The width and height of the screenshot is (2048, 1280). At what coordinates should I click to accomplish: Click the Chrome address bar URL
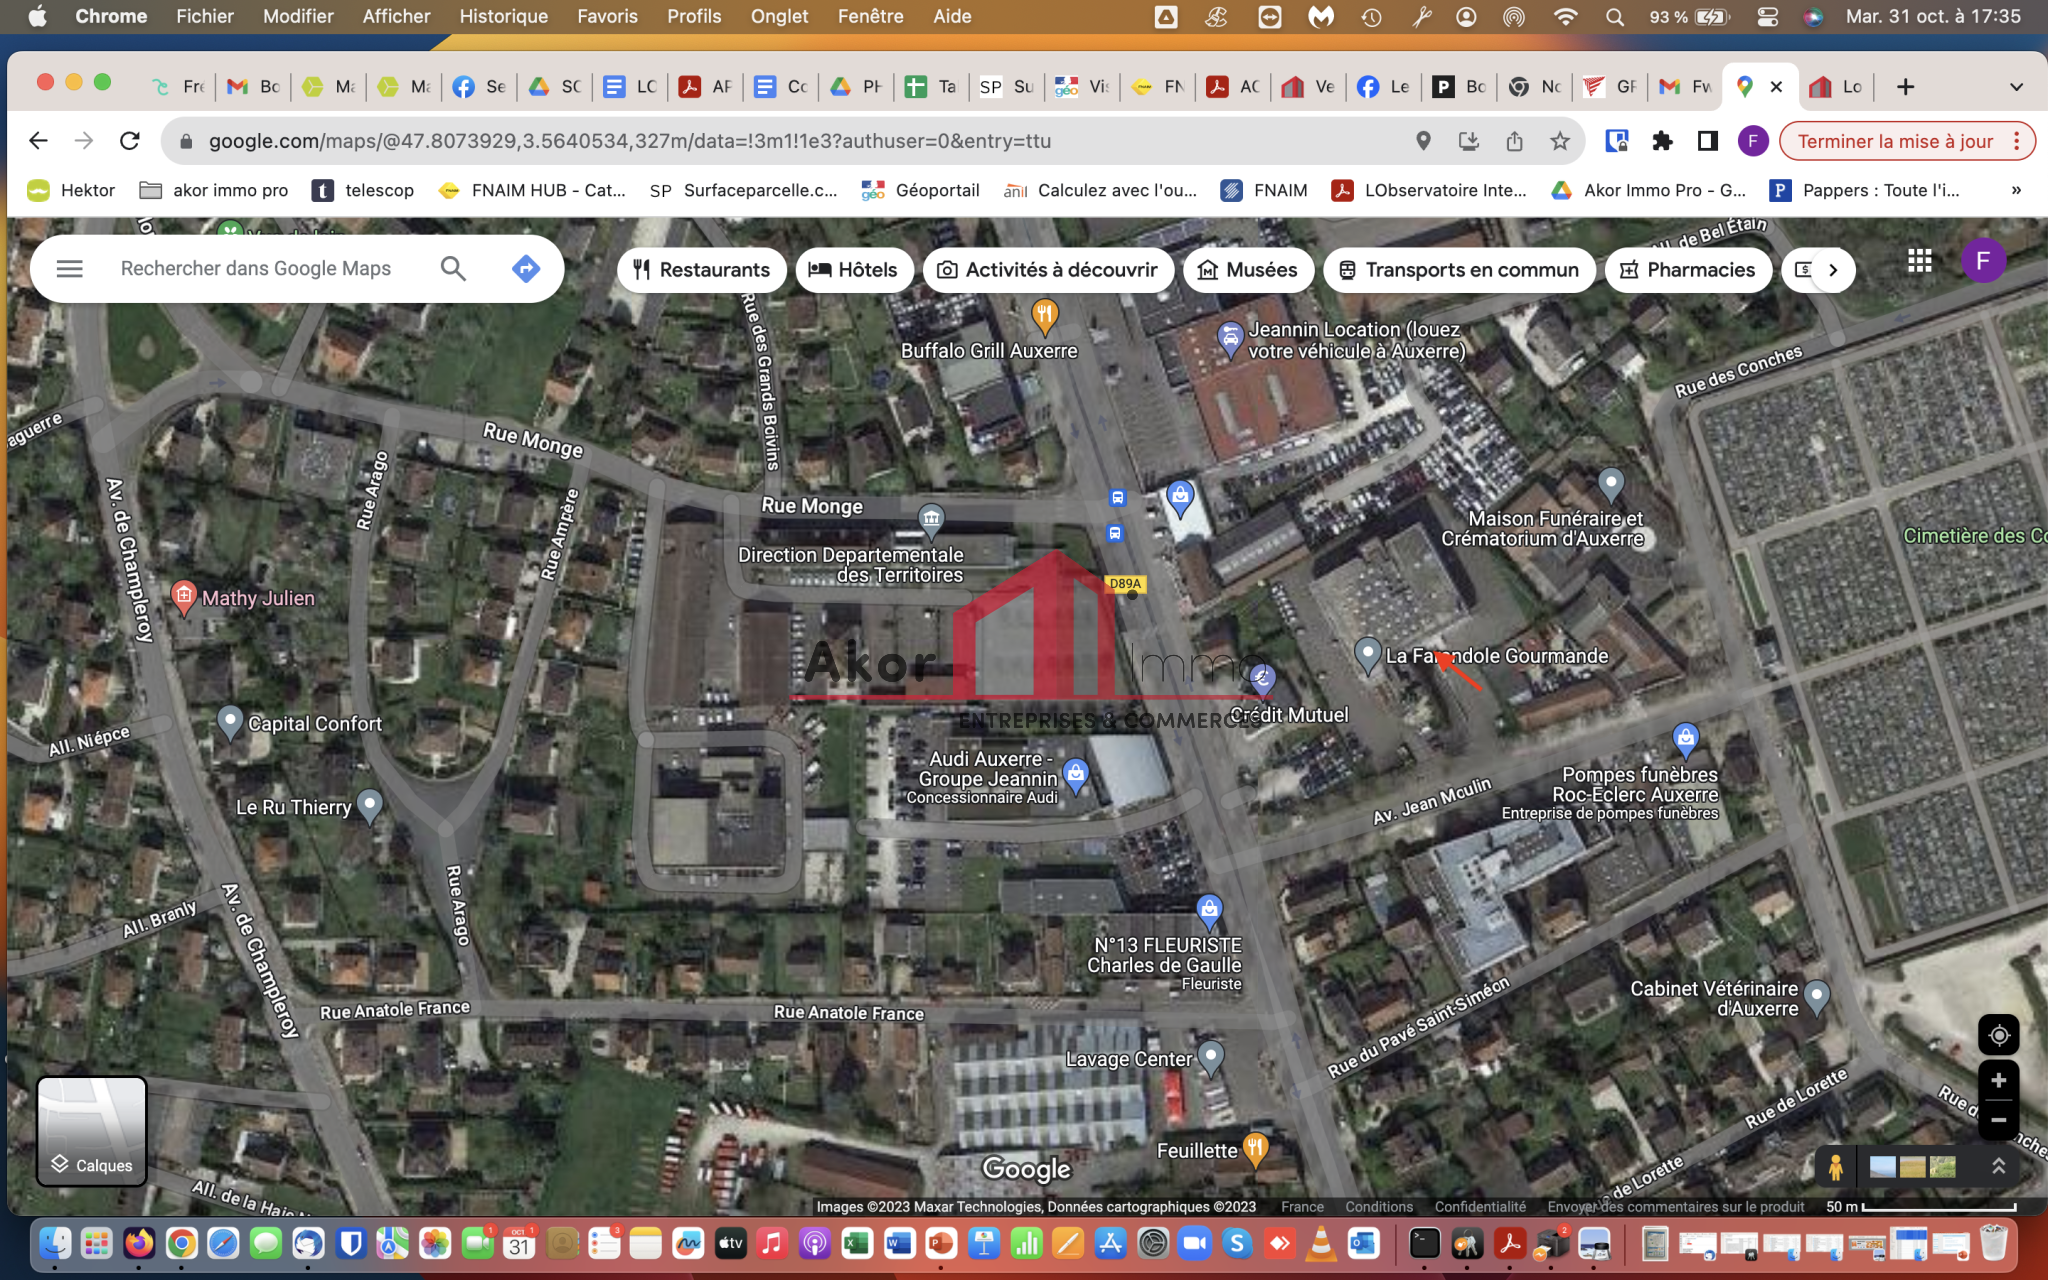click(630, 141)
